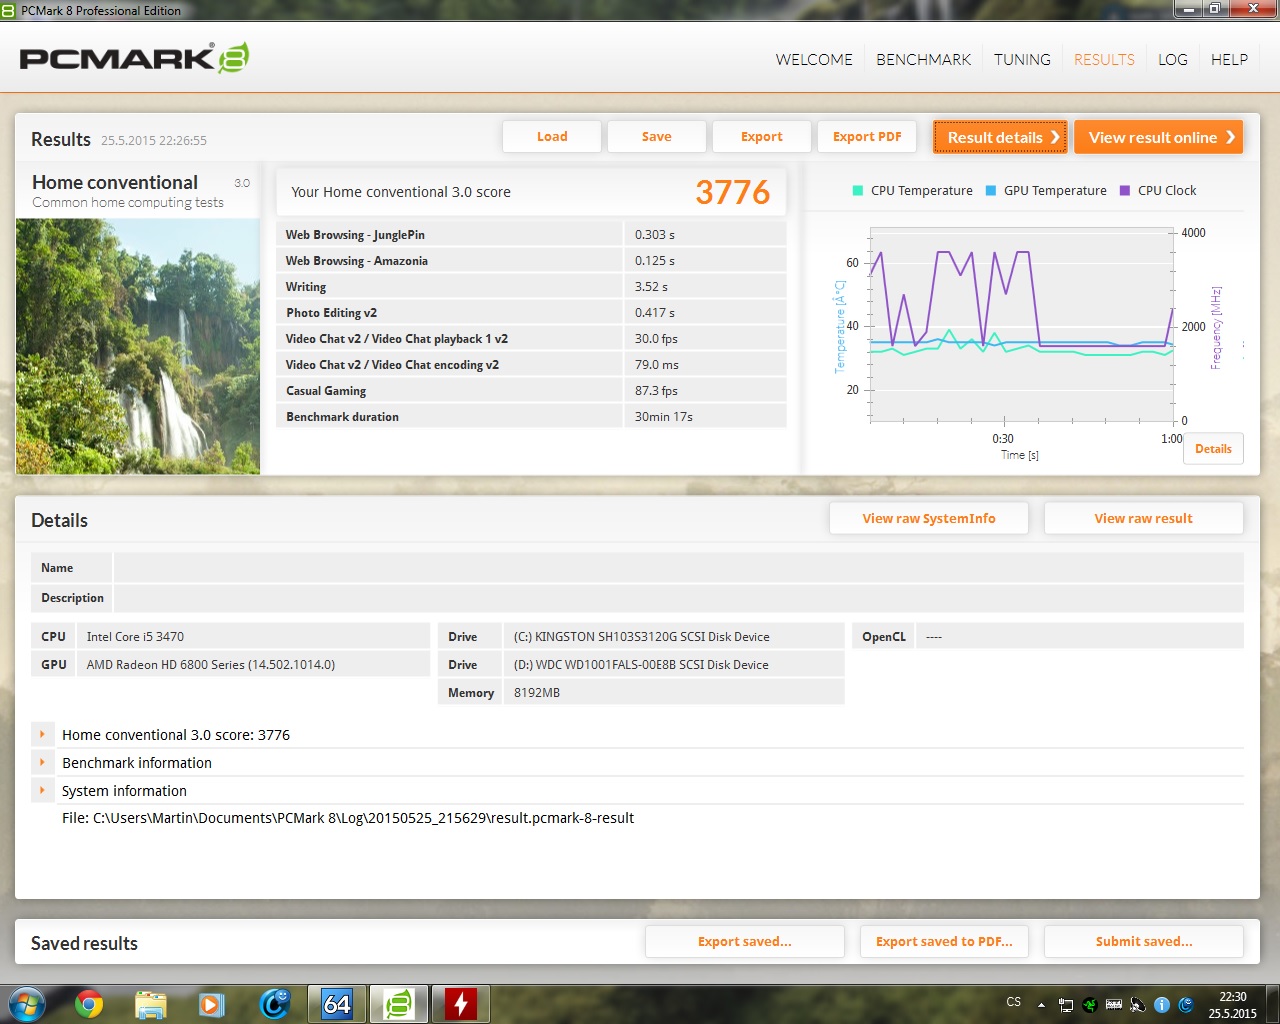This screenshot has width=1280, height=1024.
Task: Click the CPU Temperature legend swatch
Action: [x=857, y=191]
